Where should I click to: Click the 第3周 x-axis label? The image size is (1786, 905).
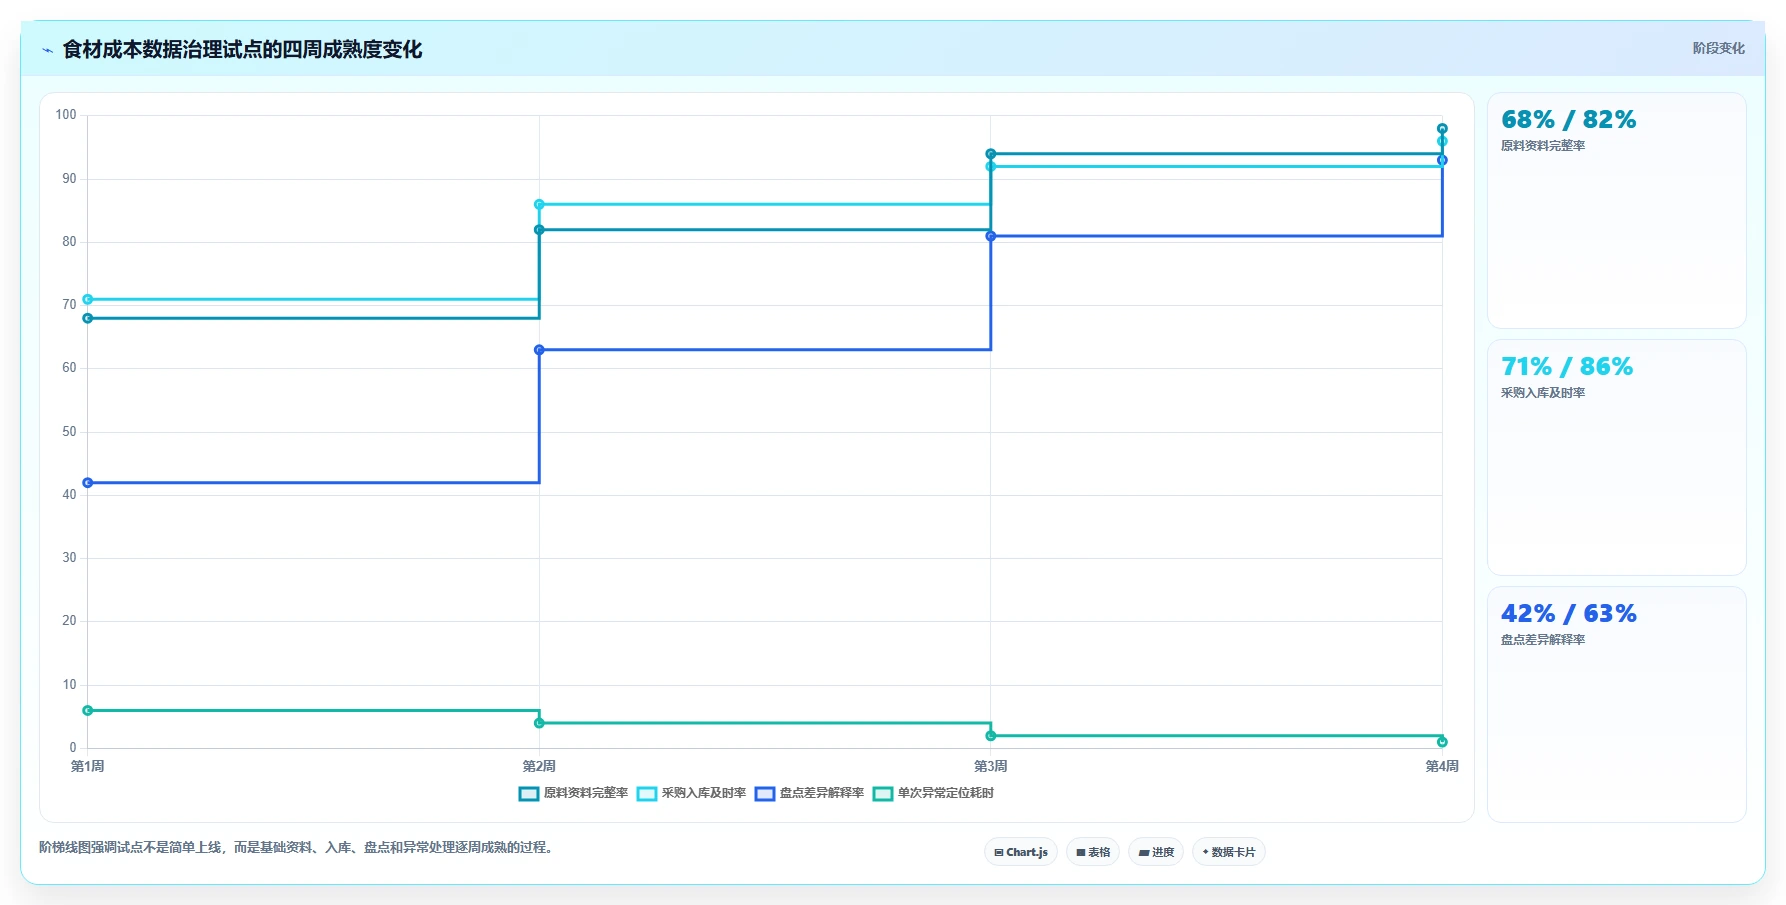click(991, 766)
